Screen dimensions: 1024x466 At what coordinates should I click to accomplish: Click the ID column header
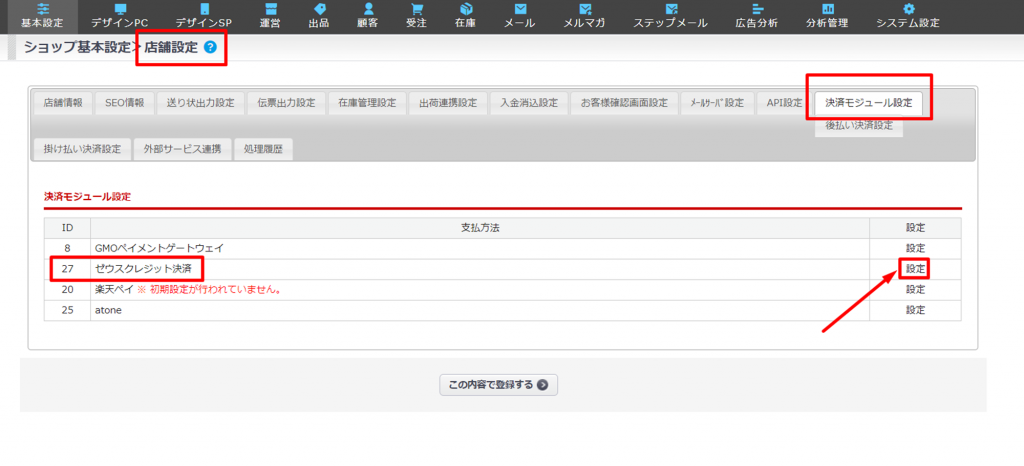point(67,228)
